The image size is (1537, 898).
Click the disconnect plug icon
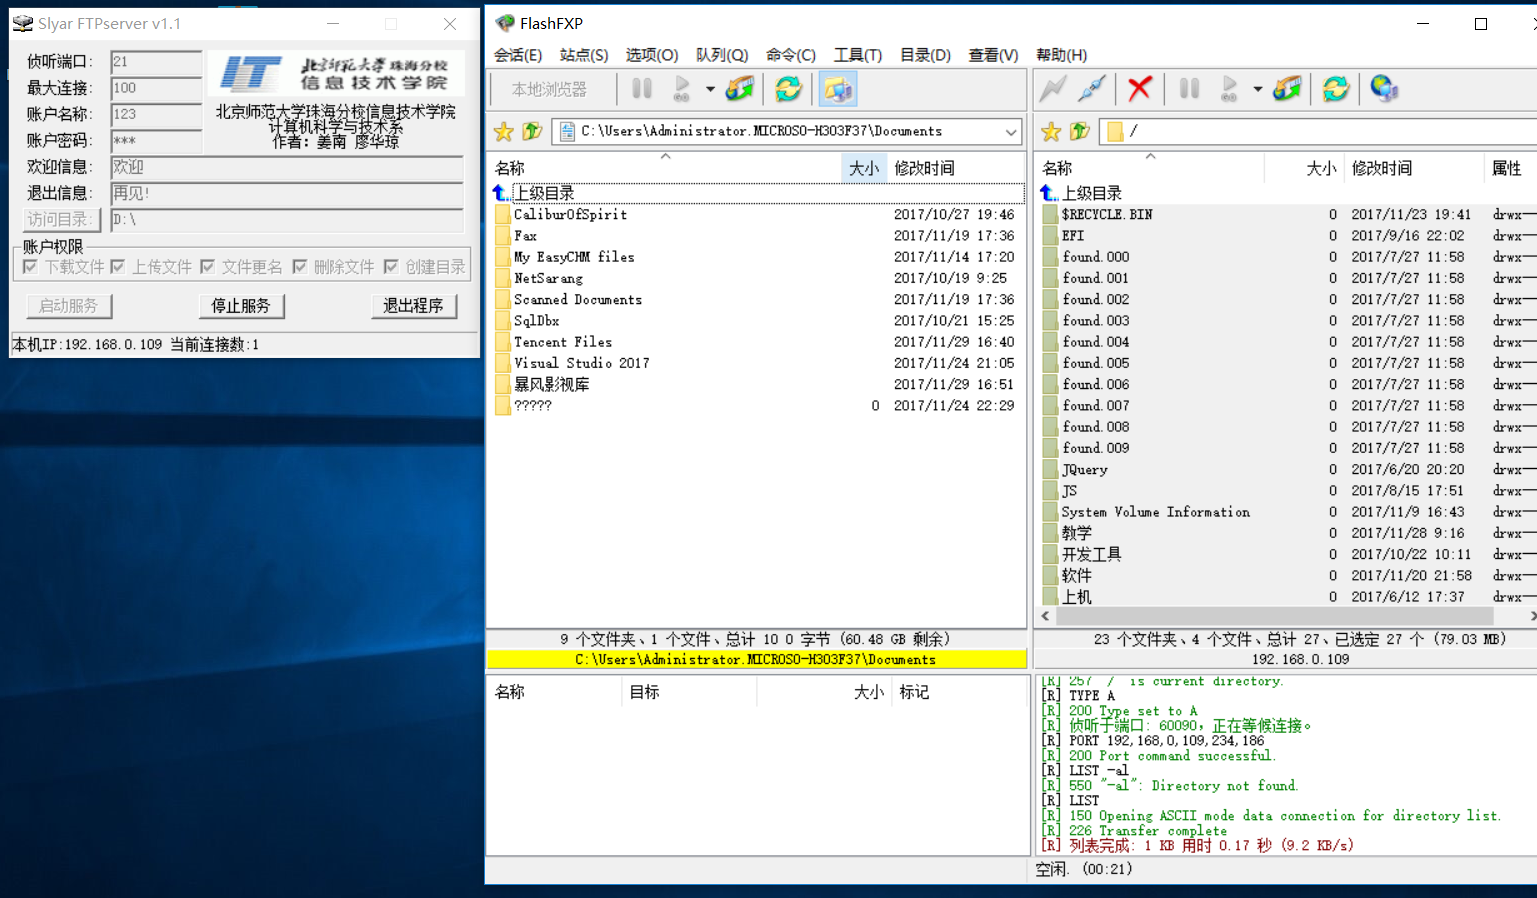[1092, 89]
